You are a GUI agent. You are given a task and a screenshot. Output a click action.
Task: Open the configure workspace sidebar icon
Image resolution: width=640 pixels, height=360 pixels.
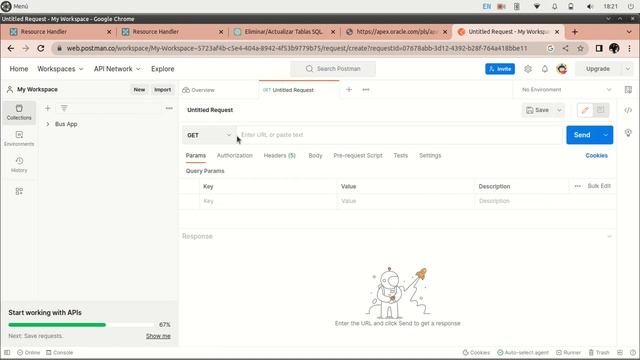pyautogui.click(x=19, y=191)
